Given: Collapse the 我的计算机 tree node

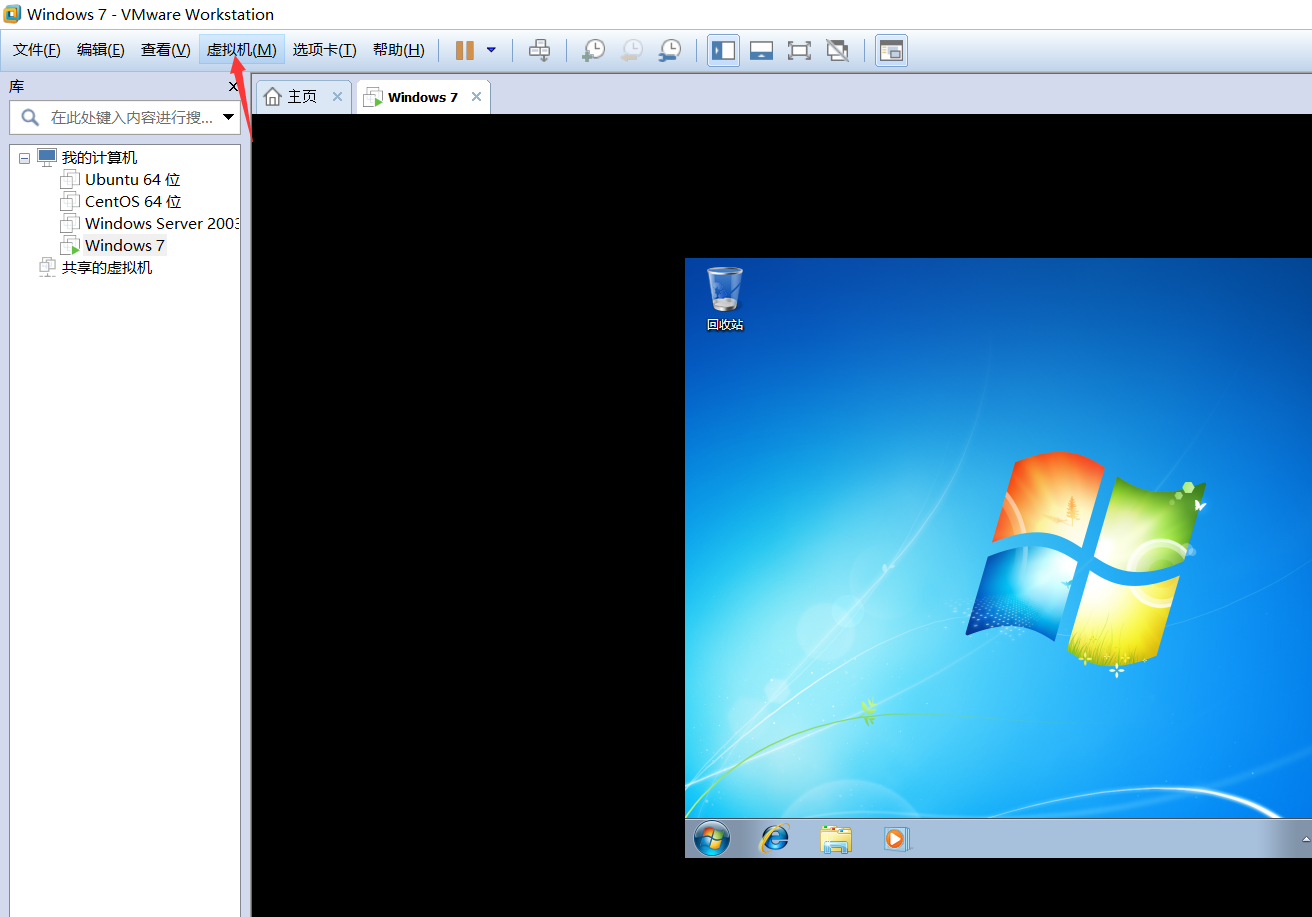Looking at the screenshot, I should point(25,158).
